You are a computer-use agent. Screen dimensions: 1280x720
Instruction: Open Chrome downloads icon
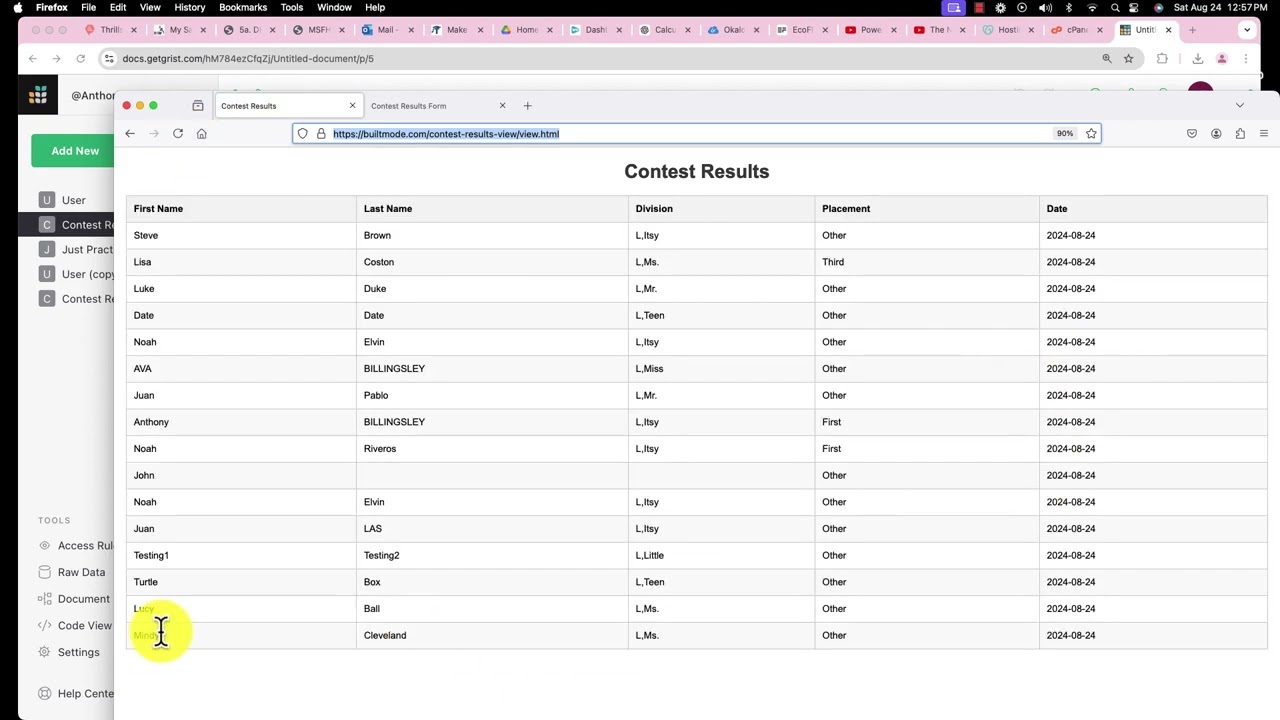(1197, 58)
